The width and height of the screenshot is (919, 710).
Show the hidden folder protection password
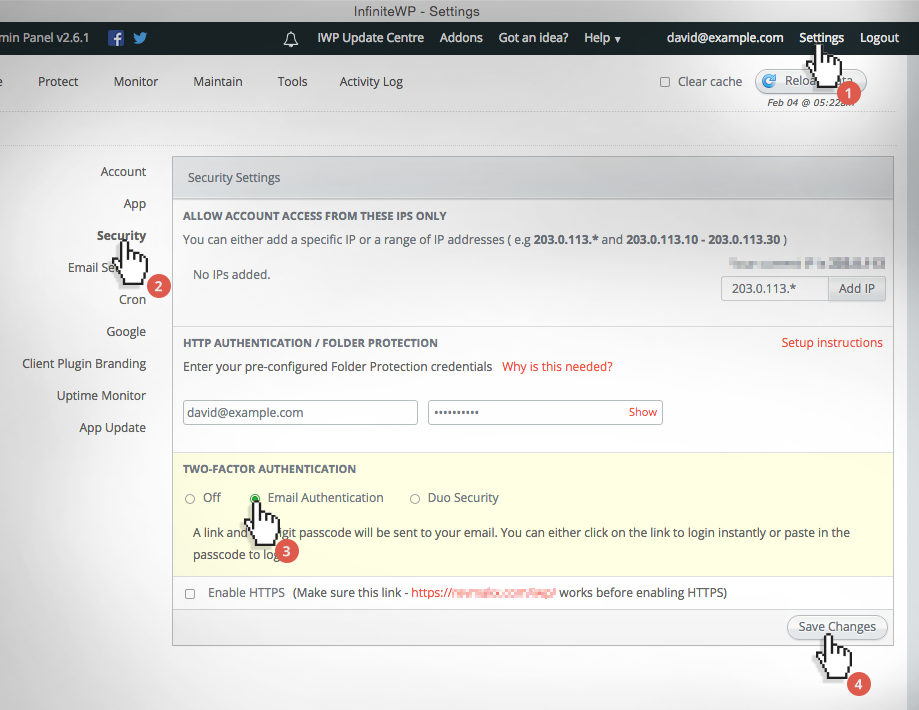tap(643, 412)
